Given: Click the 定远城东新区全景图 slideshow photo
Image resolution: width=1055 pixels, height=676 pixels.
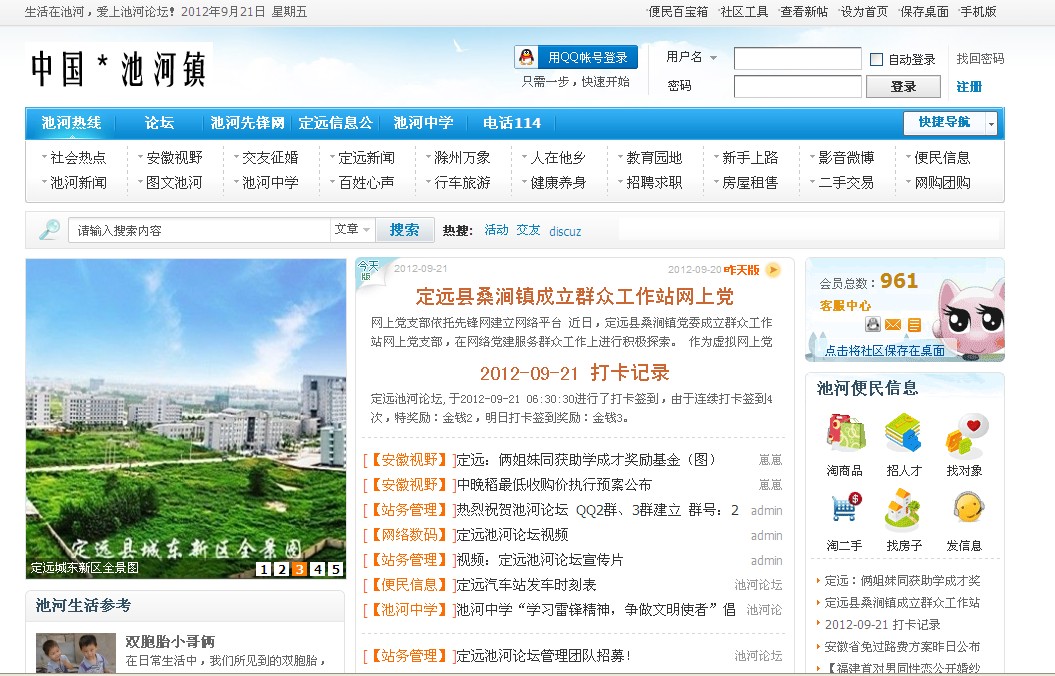Looking at the screenshot, I should point(186,418).
